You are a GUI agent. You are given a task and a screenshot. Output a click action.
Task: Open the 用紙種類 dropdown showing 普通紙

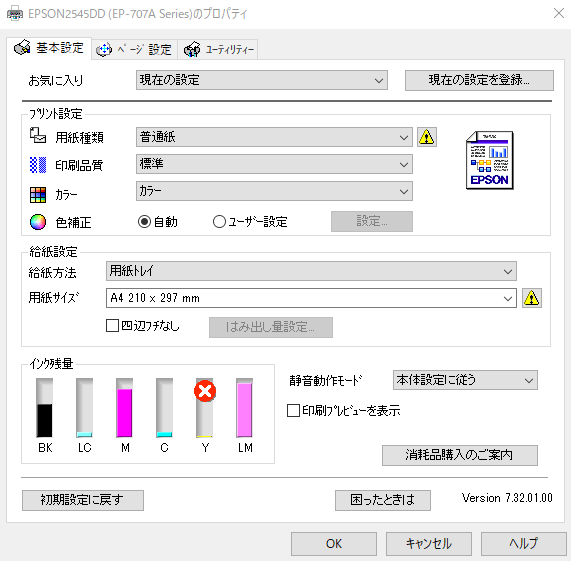coord(274,137)
